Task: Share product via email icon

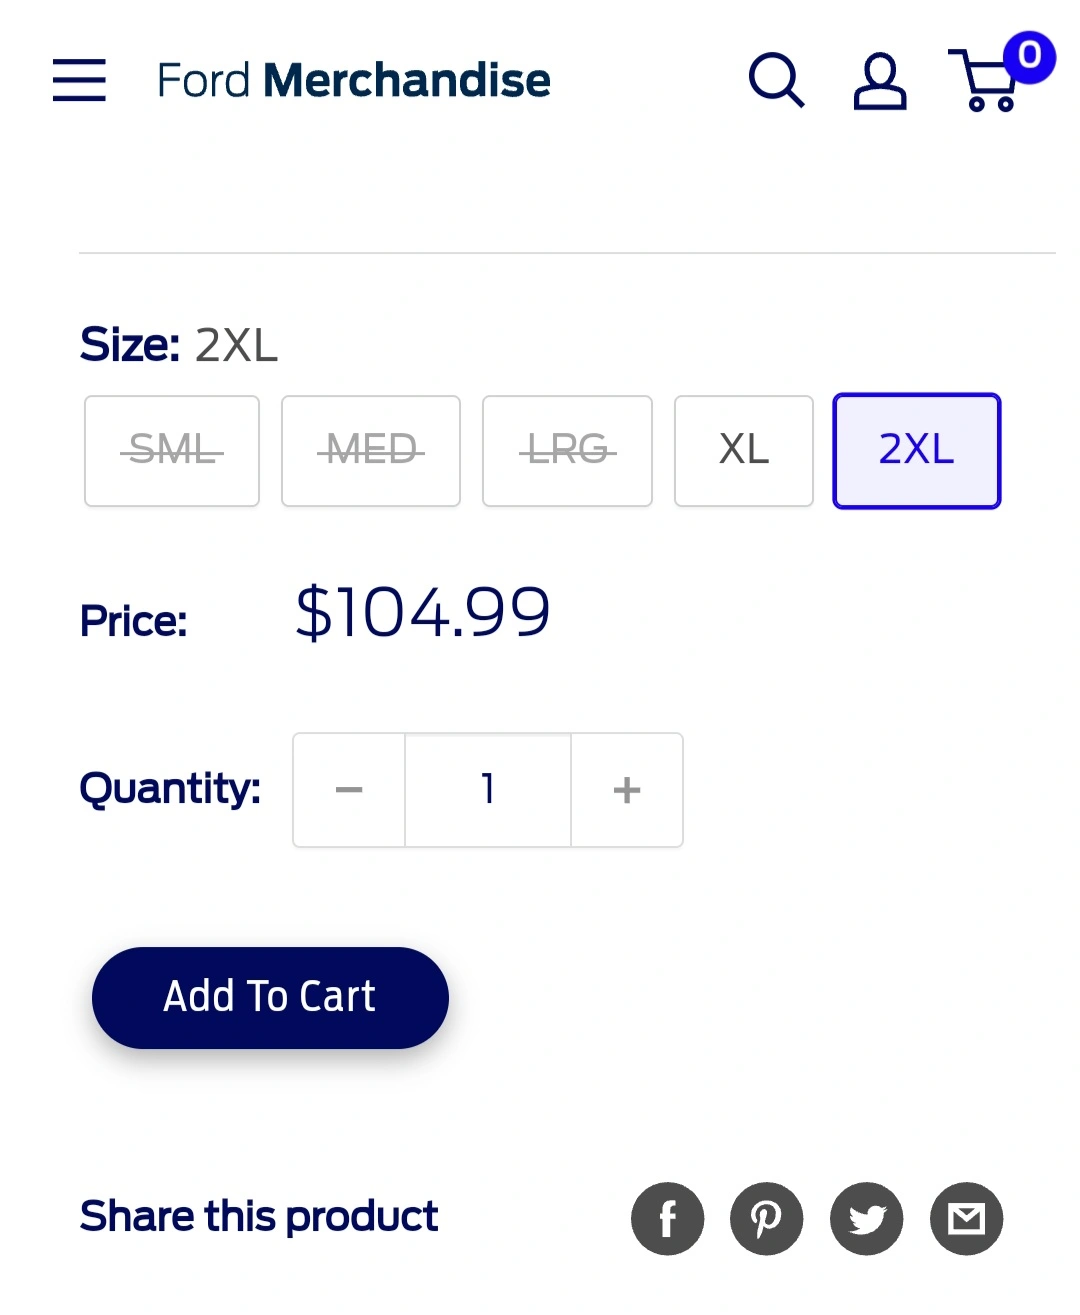Action: (967, 1218)
